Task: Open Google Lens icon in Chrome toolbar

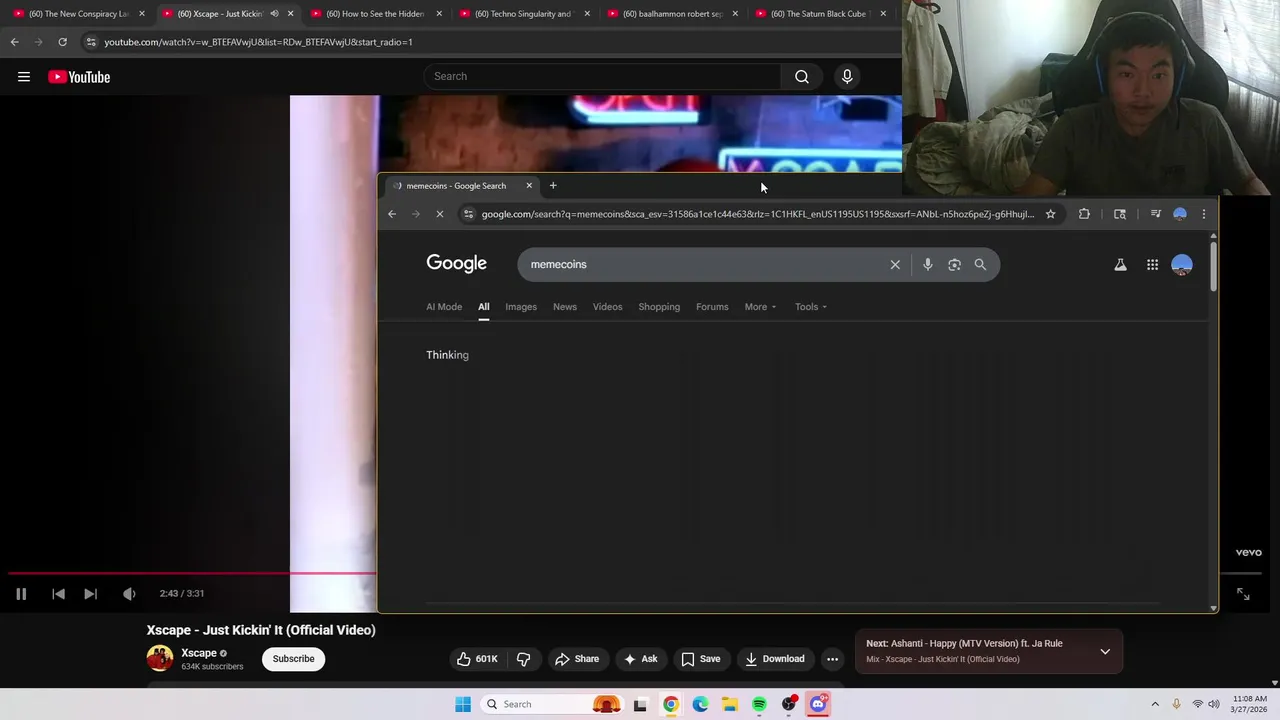Action: [x=1120, y=214]
